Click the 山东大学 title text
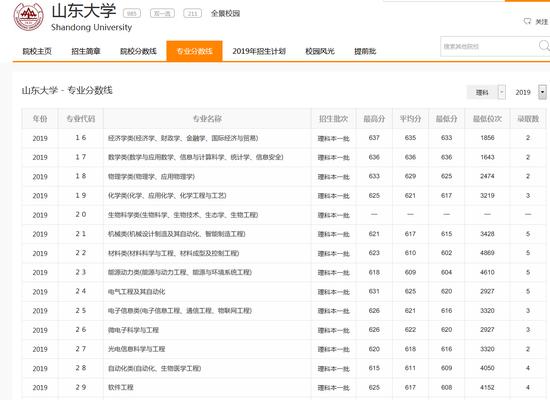 pyautogui.click(x=84, y=11)
